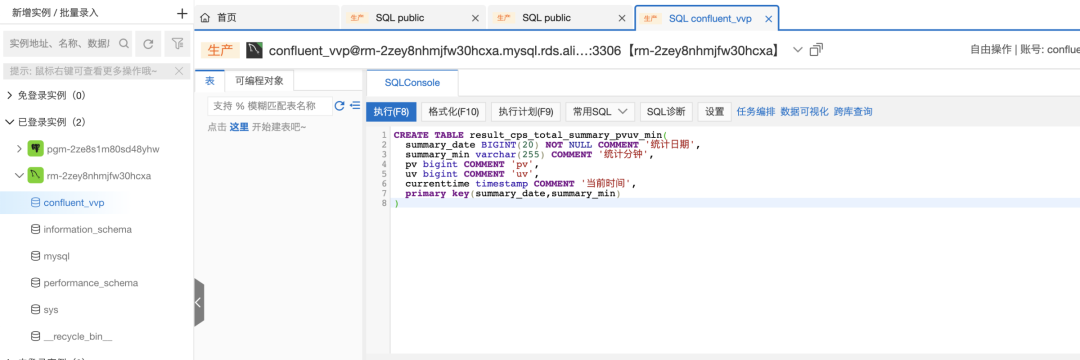
Task: Click the MySQL instance icon in header
Action: pos(255,50)
